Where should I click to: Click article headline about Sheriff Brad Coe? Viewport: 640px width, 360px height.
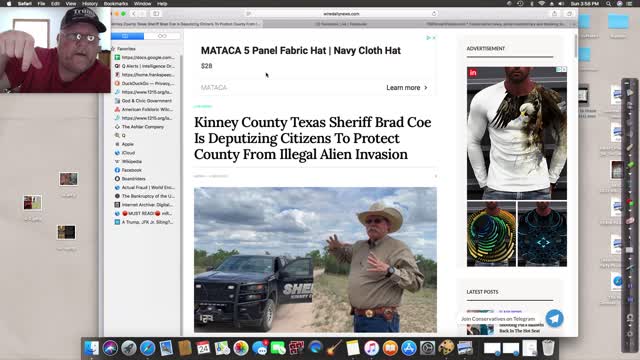[313, 138]
